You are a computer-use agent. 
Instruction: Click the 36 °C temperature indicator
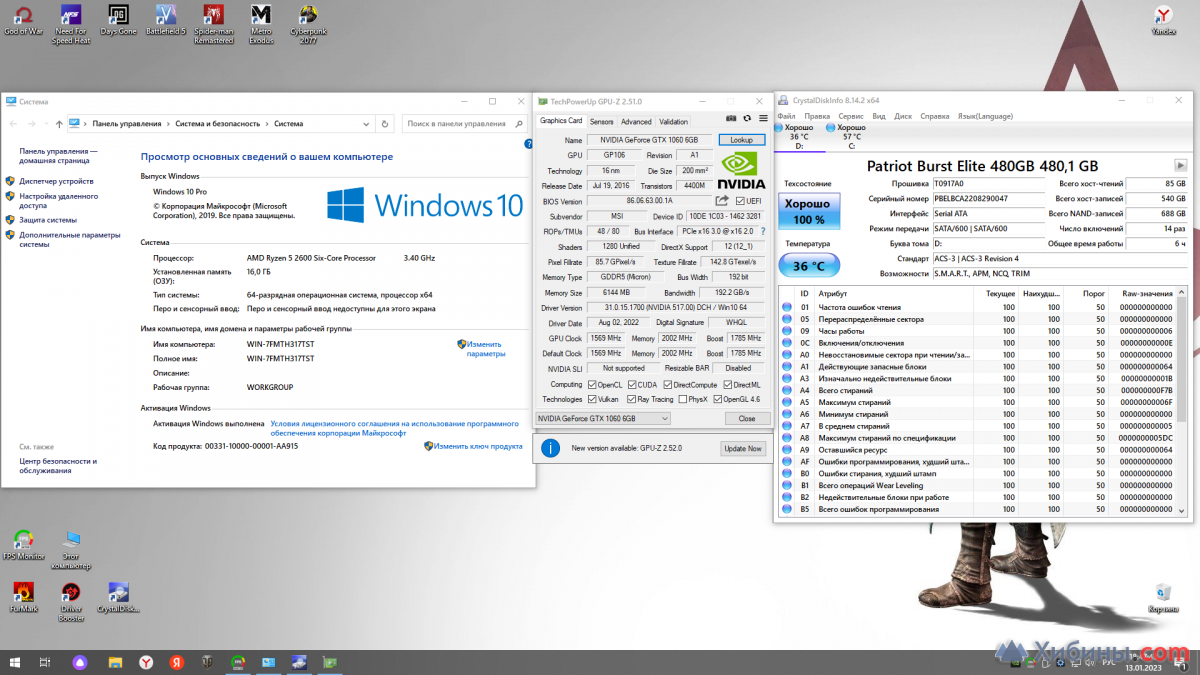coord(809,265)
